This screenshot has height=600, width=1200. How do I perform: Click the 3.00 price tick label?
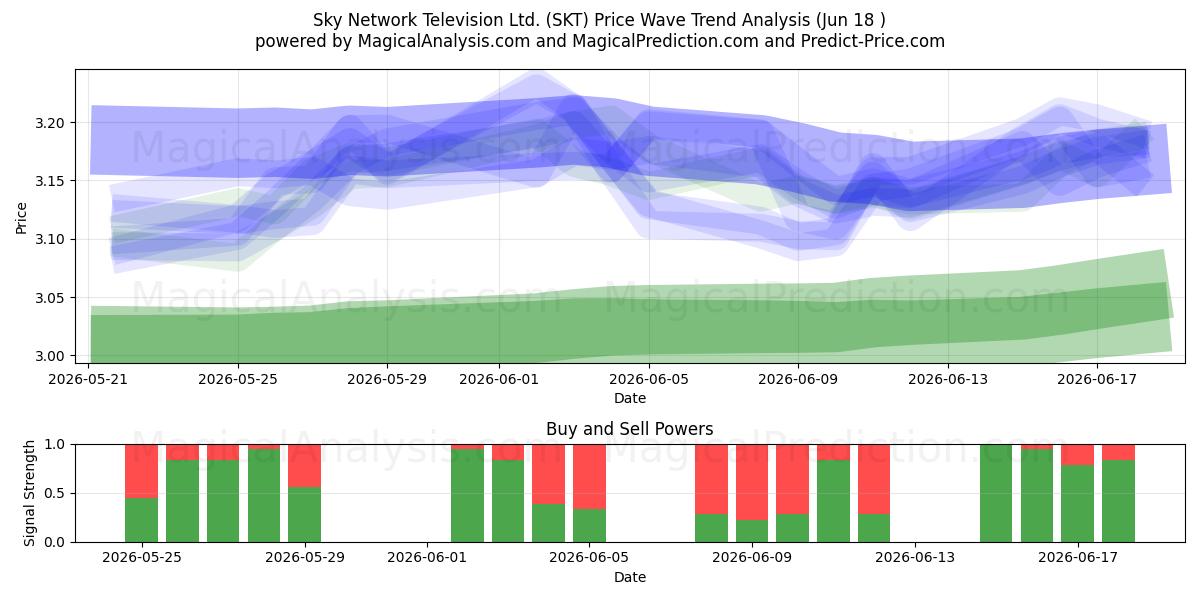click(x=51, y=356)
